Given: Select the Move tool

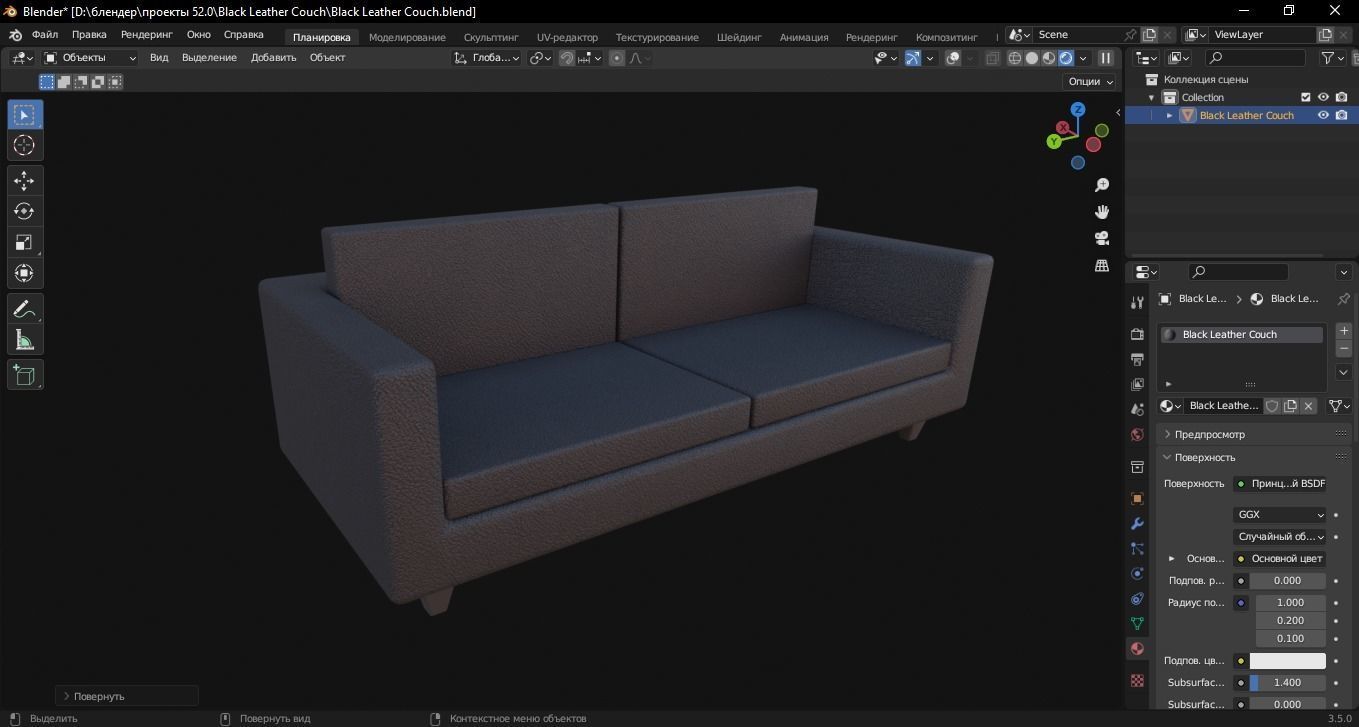Looking at the screenshot, I should (24, 180).
